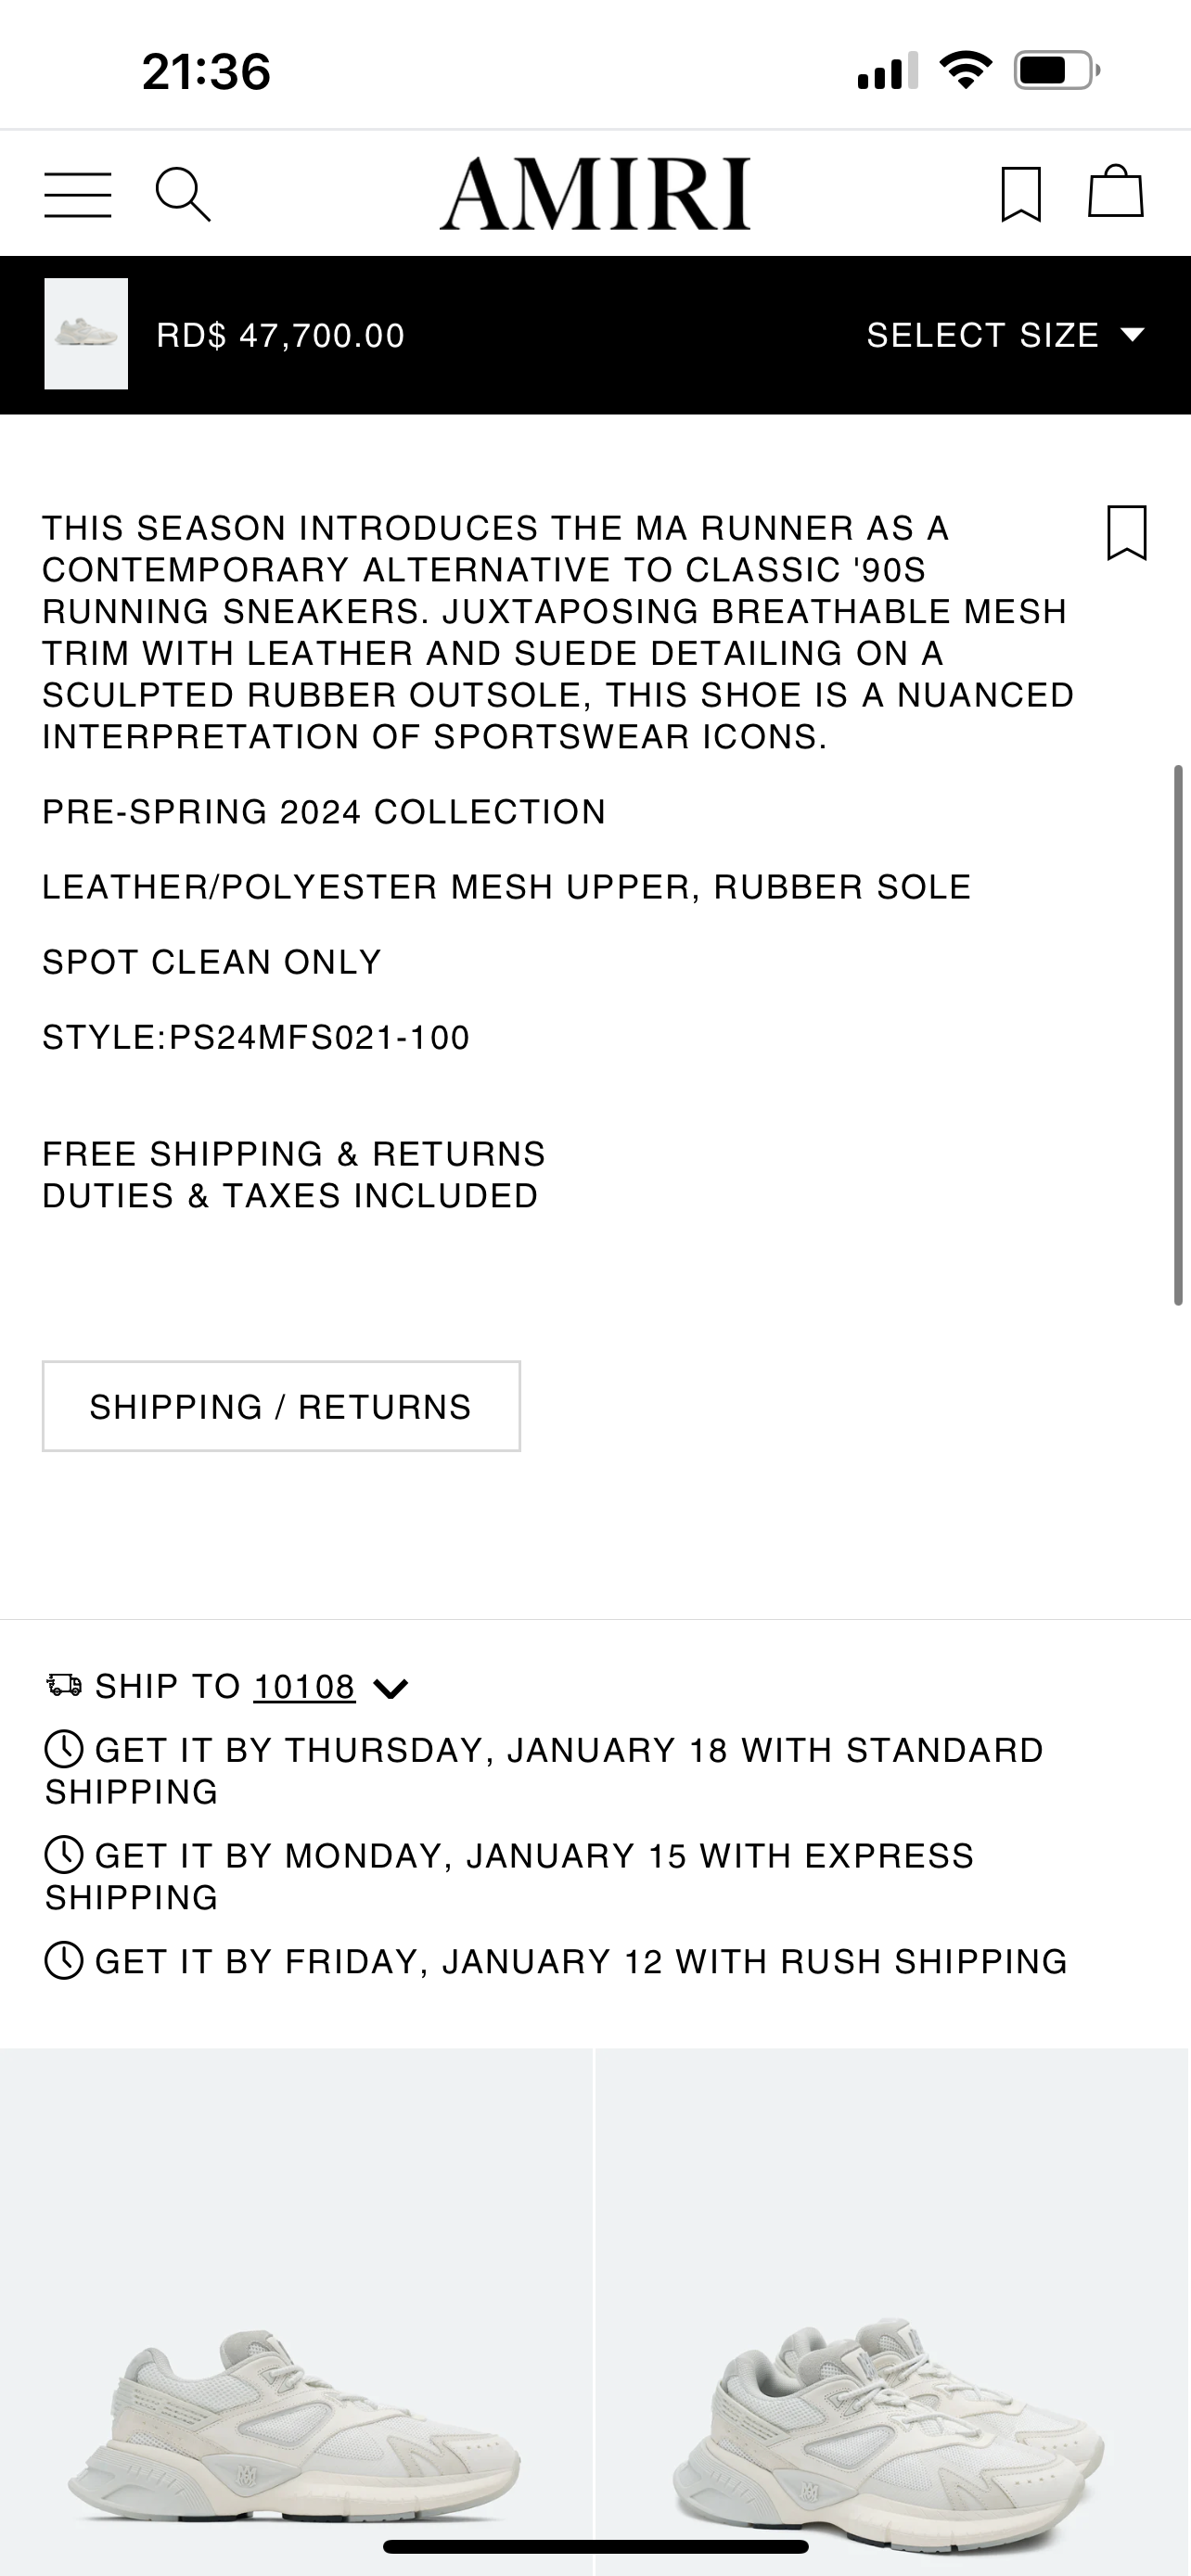Viewport: 1191px width, 2576px height.
Task: Open the Select Size dropdown
Action: coord(1005,335)
